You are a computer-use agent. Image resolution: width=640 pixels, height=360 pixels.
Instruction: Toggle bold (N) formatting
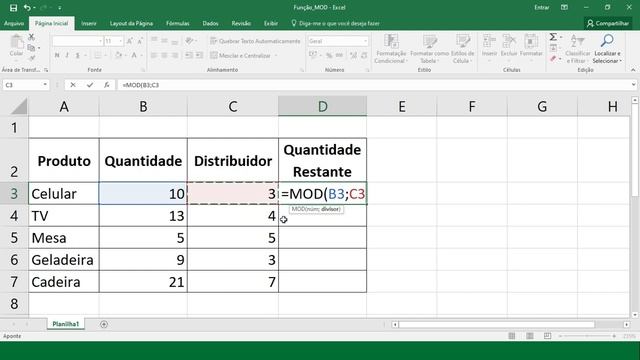(x=57, y=55)
